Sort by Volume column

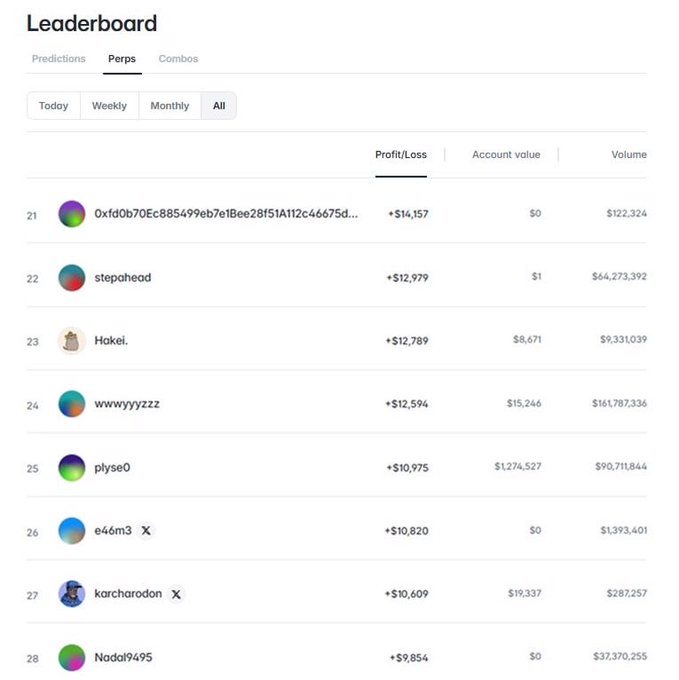point(629,155)
